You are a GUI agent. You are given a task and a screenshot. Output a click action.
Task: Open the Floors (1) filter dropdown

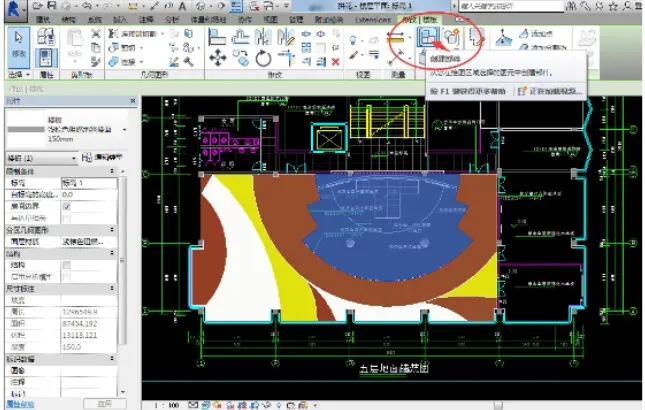click(42, 158)
